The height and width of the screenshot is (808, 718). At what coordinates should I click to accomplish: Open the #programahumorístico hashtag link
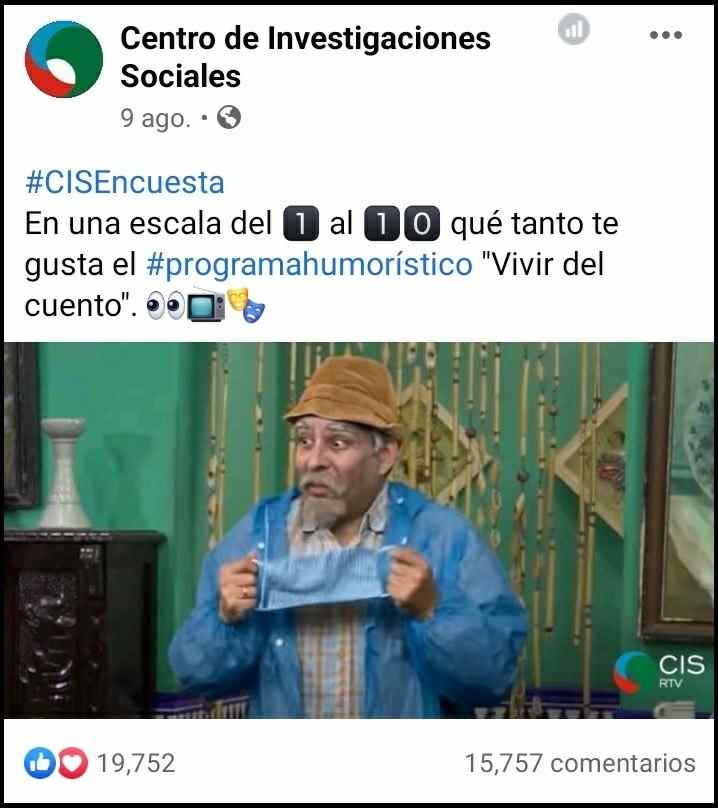click(x=309, y=265)
